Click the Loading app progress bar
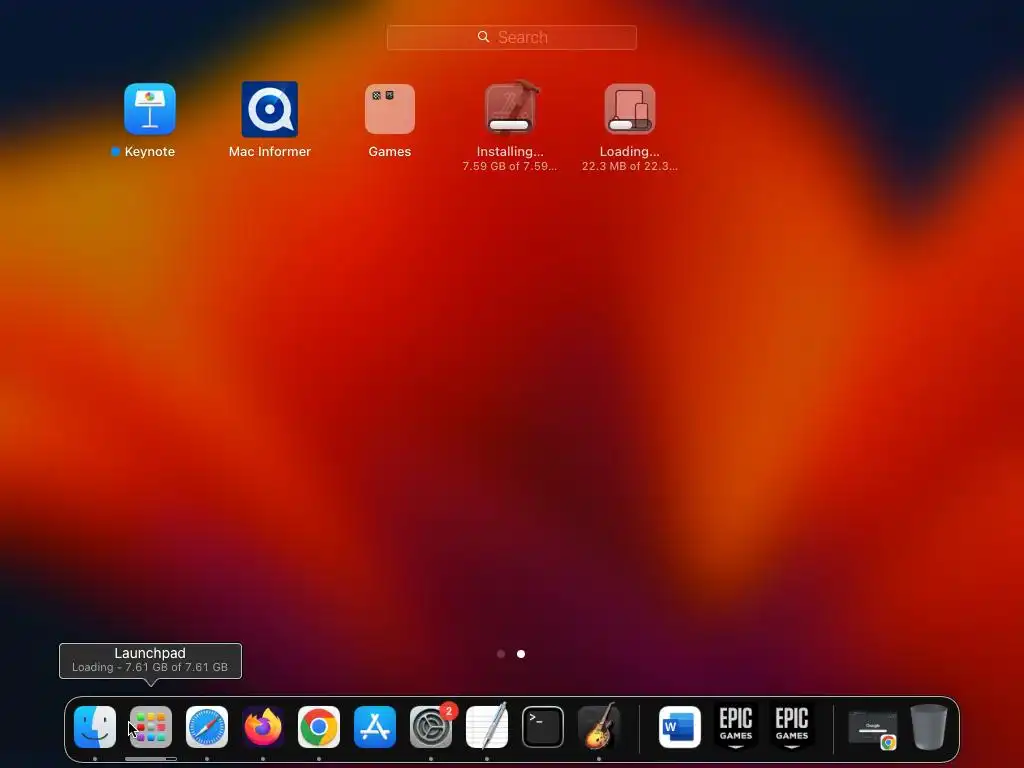This screenshot has height=768, width=1024. tap(630, 125)
